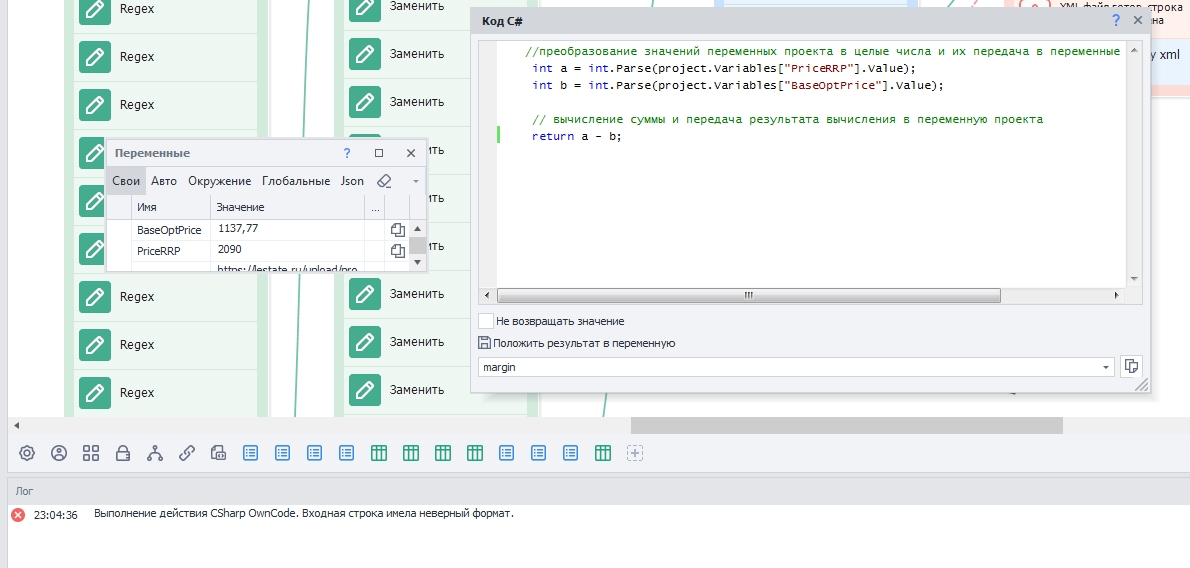Click the 'int b = int.Parse' code line

tap(738, 85)
